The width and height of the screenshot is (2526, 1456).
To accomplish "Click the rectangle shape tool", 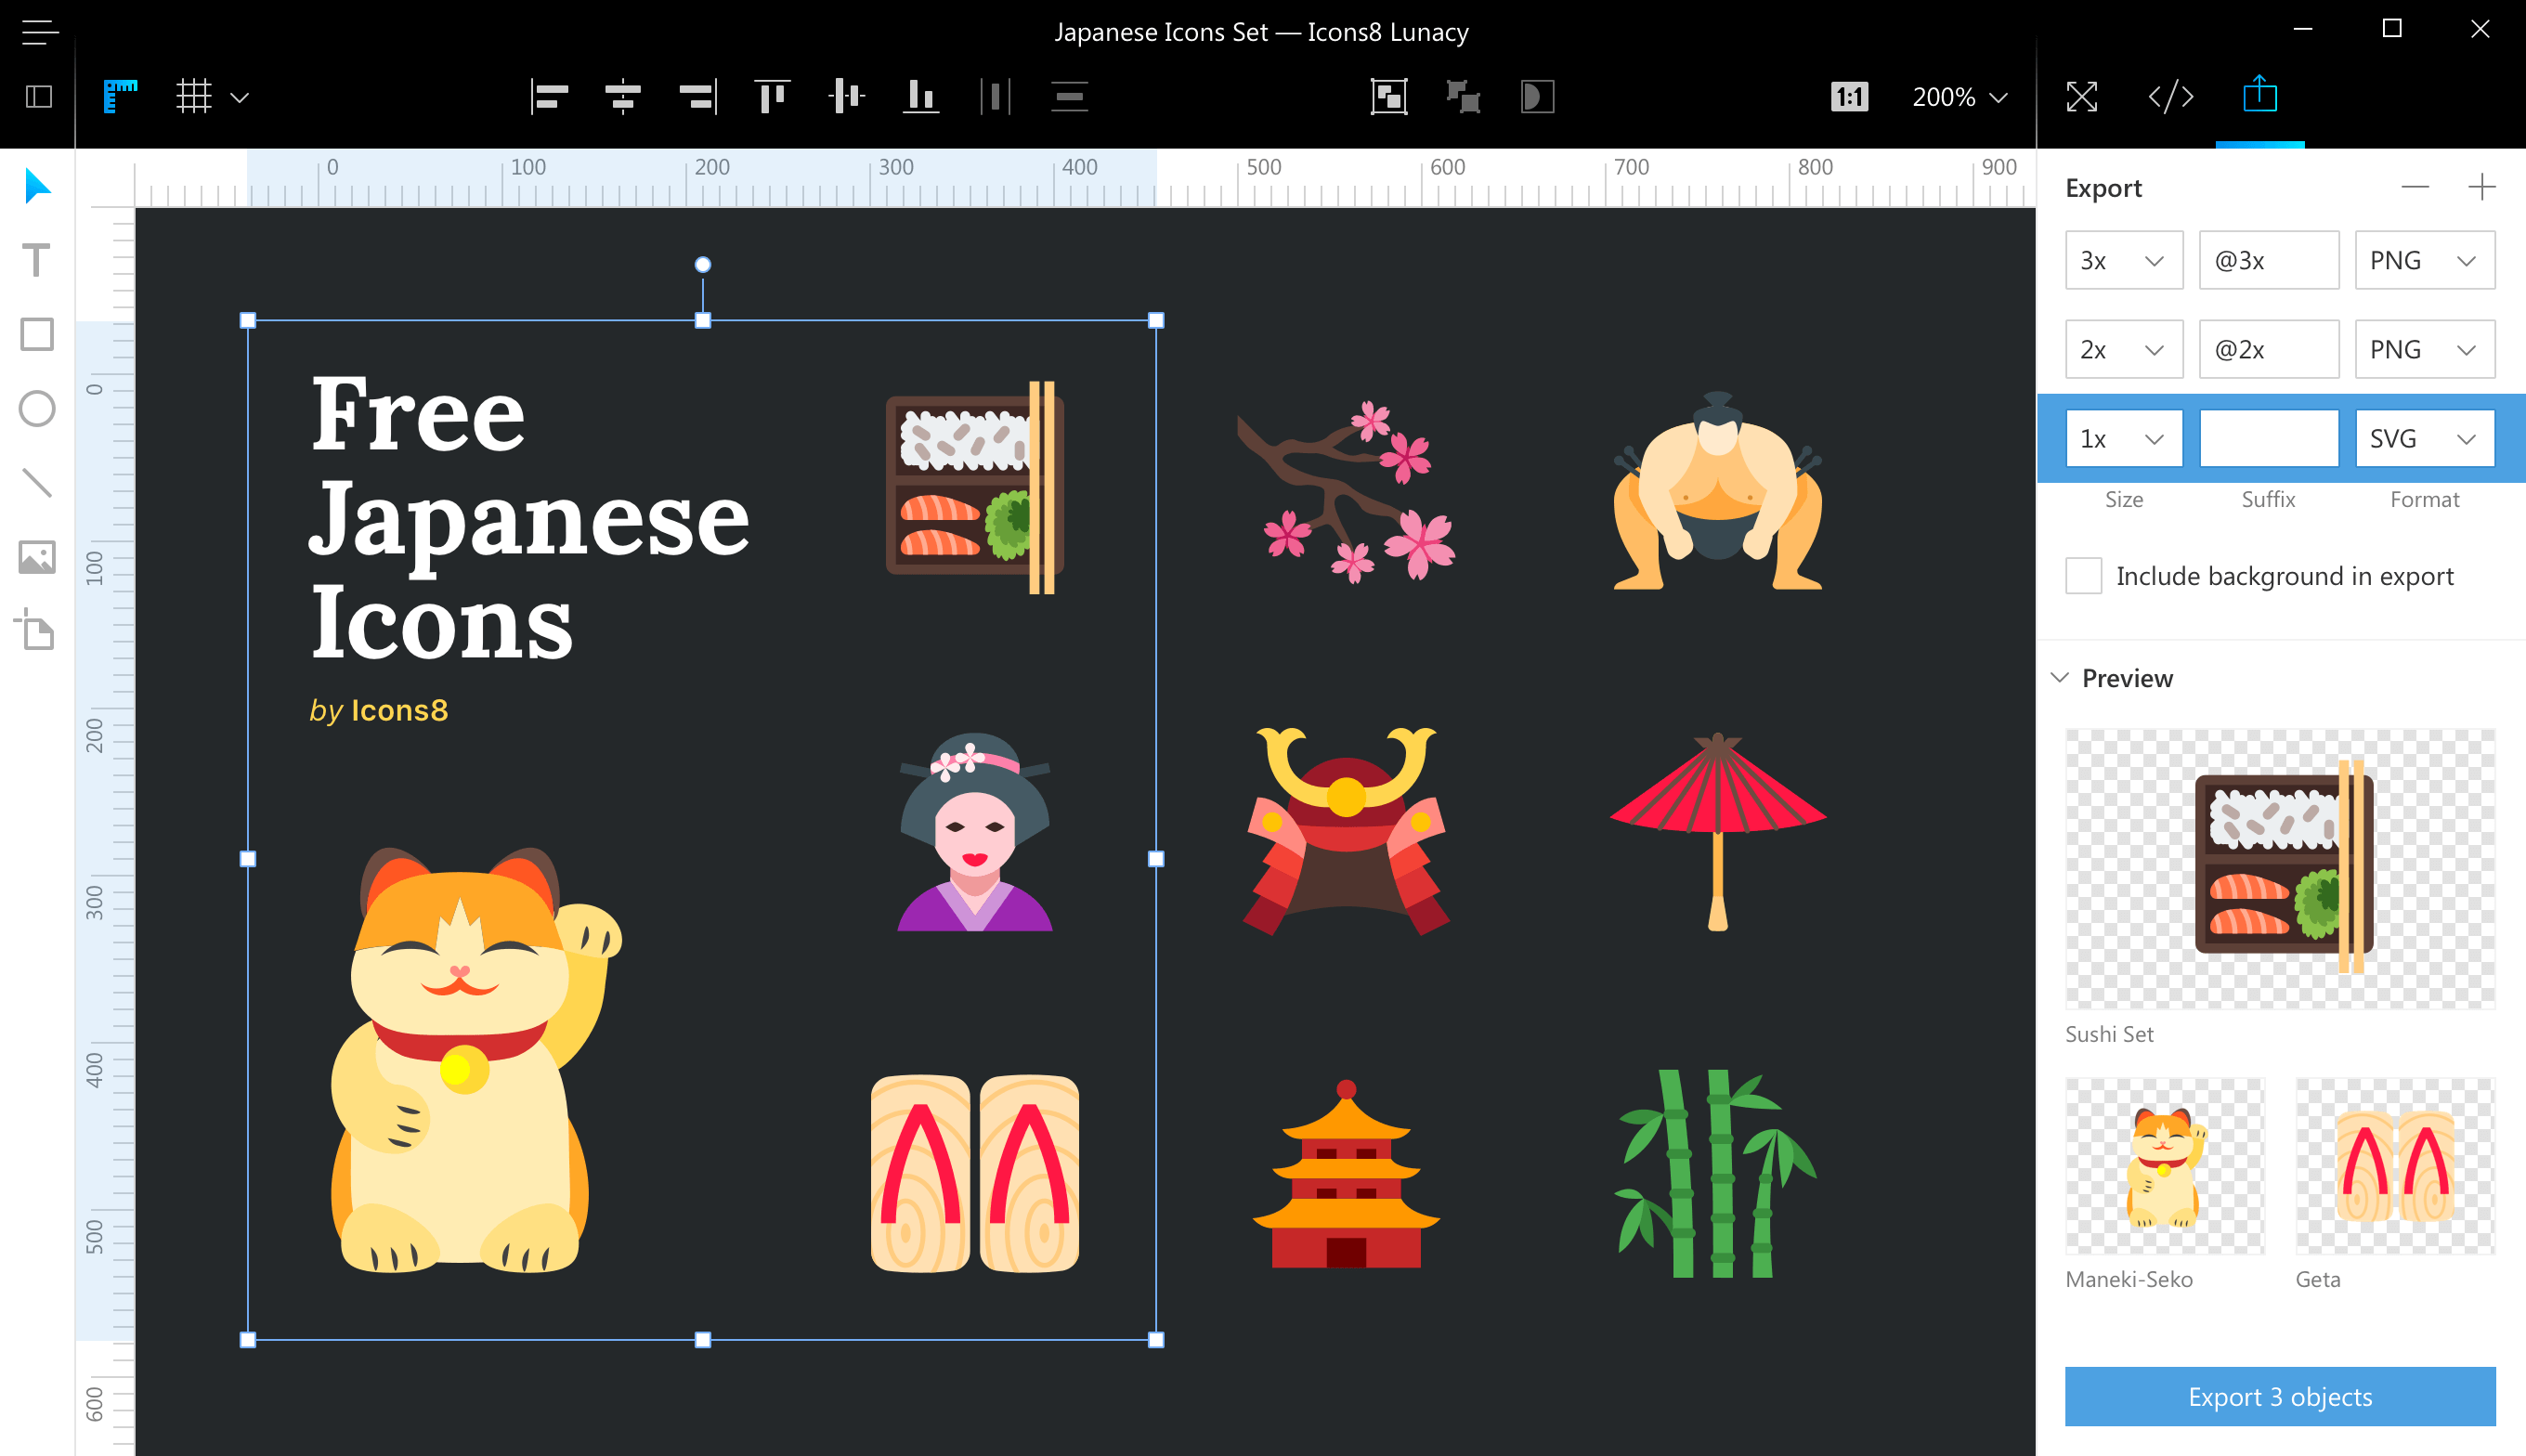I will (x=38, y=337).
